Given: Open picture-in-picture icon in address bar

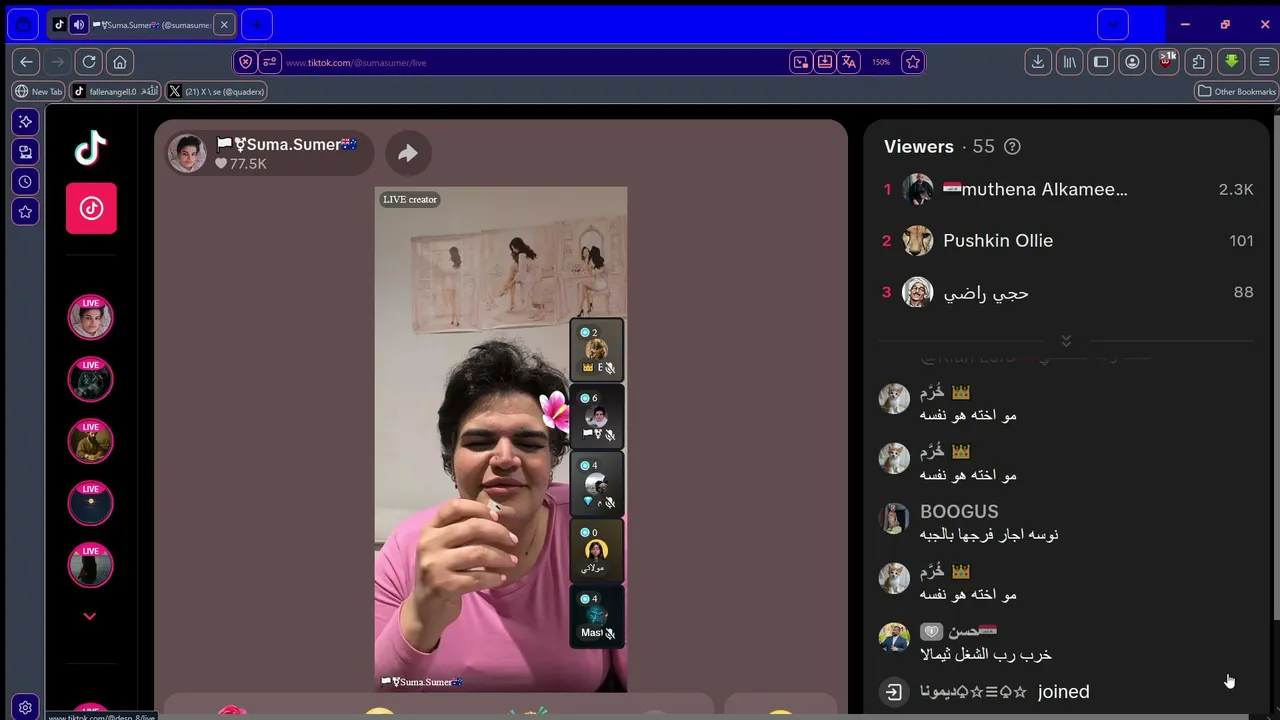Looking at the screenshot, I should coord(801,62).
